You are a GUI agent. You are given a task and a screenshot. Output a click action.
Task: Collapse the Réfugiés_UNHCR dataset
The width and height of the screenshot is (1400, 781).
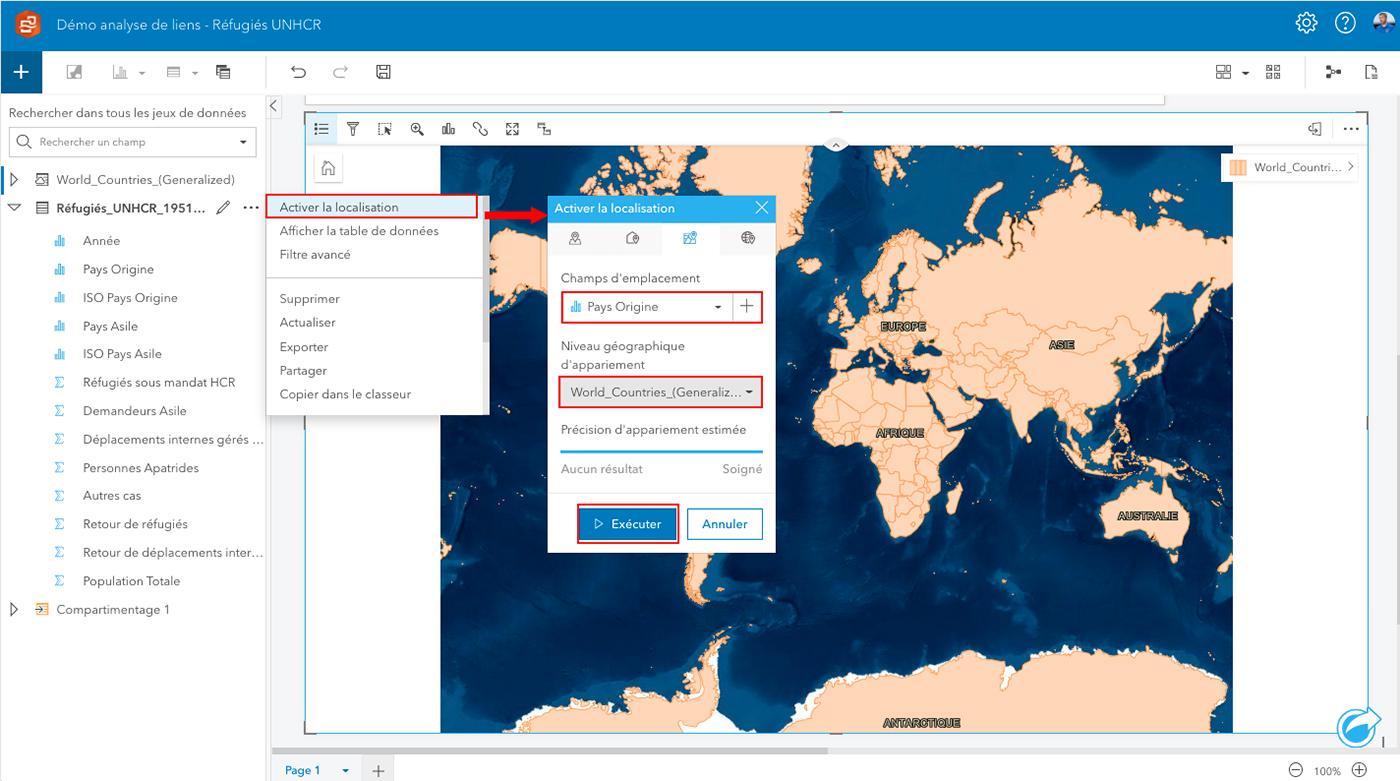tap(14, 208)
